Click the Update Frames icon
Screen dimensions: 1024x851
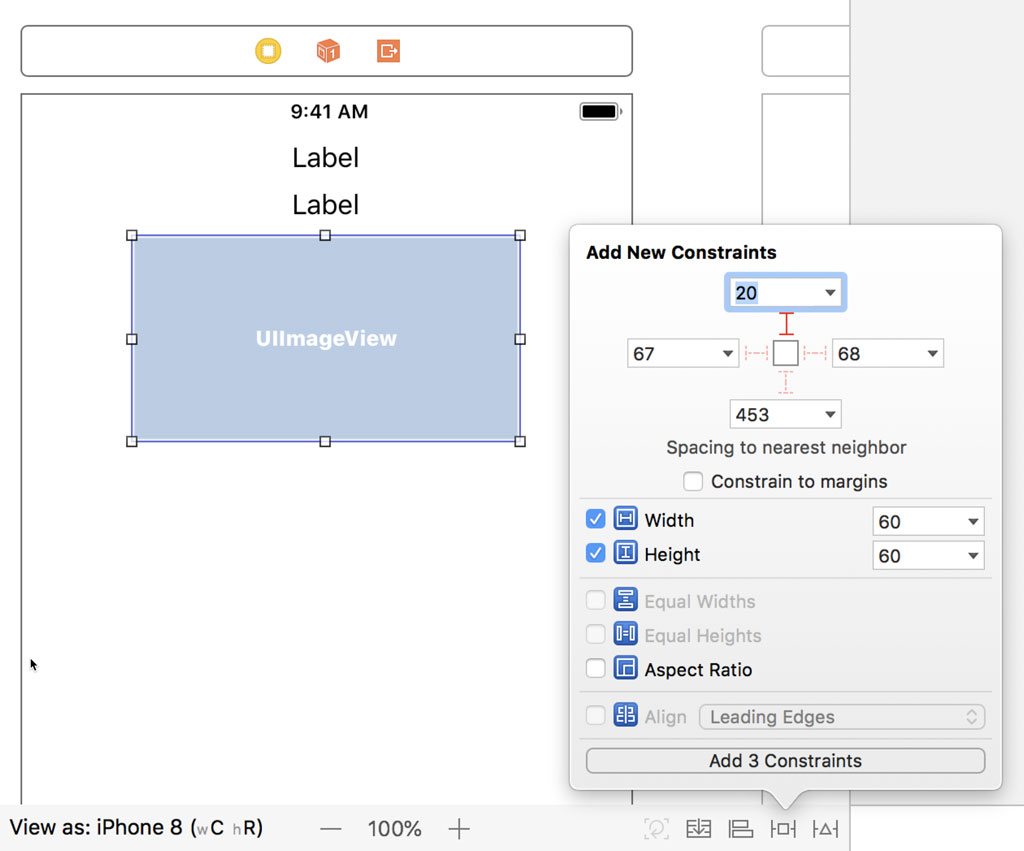pyautogui.click(x=656, y=829)
